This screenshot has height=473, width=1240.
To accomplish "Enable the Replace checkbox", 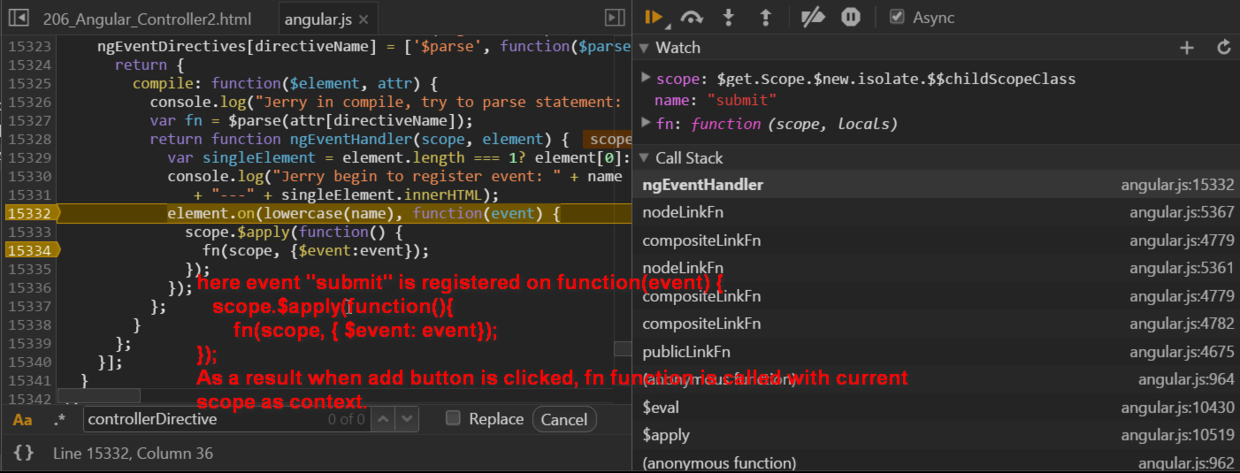I will (453, 418).
